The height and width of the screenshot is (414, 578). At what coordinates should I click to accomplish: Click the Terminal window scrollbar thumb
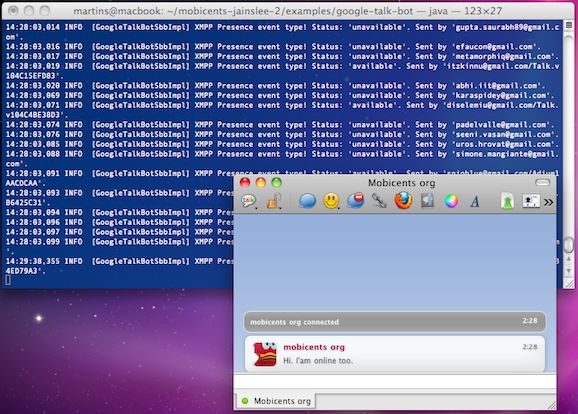click(x=569, y=245)
